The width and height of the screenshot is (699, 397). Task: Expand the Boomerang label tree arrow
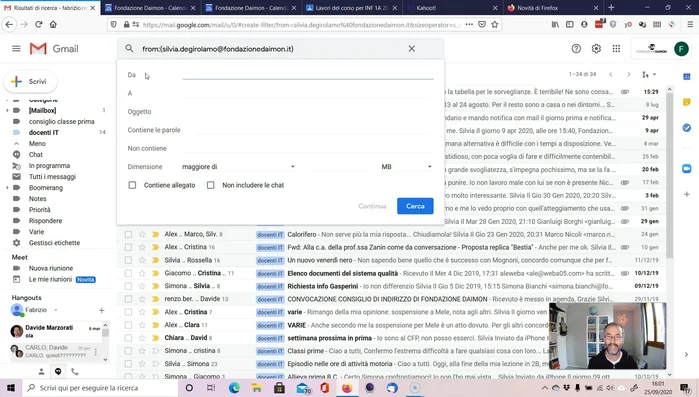(7, 188)
